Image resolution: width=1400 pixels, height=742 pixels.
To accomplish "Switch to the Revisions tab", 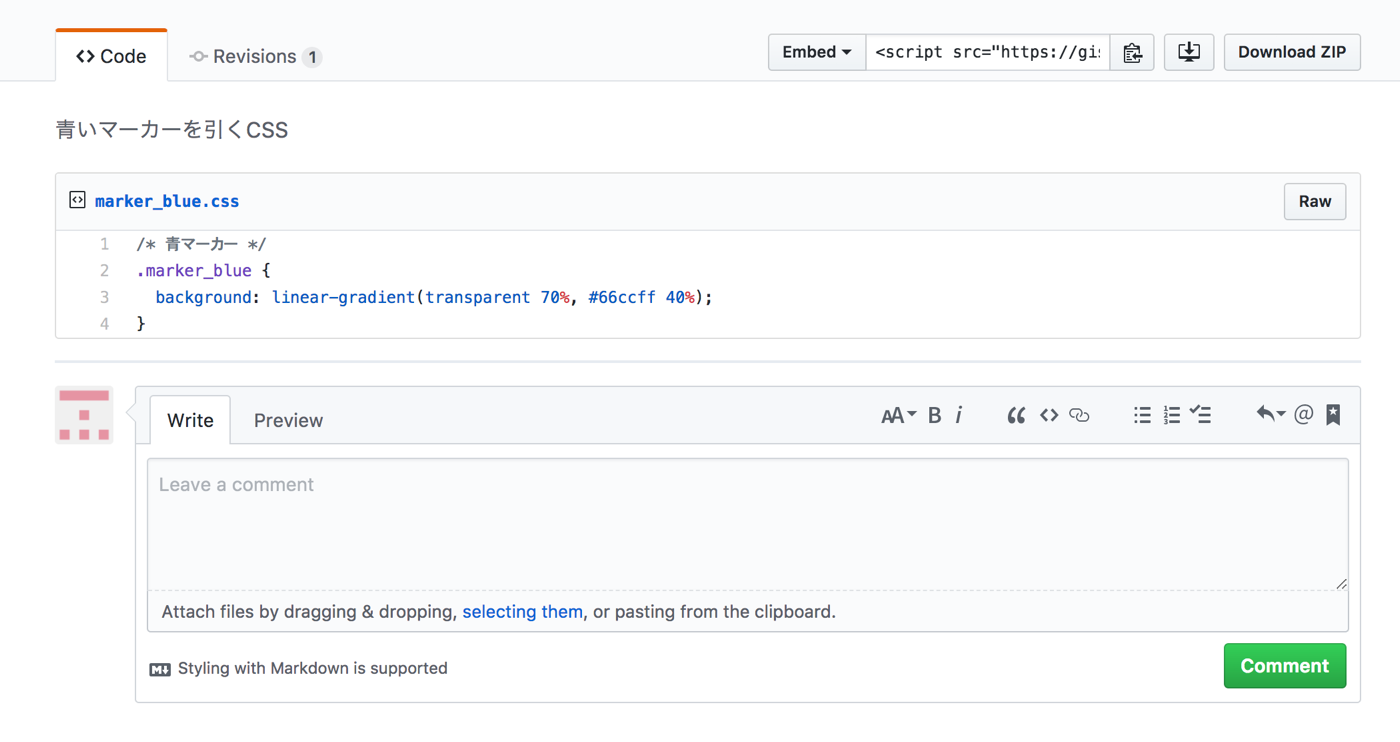I will [255, 57].
